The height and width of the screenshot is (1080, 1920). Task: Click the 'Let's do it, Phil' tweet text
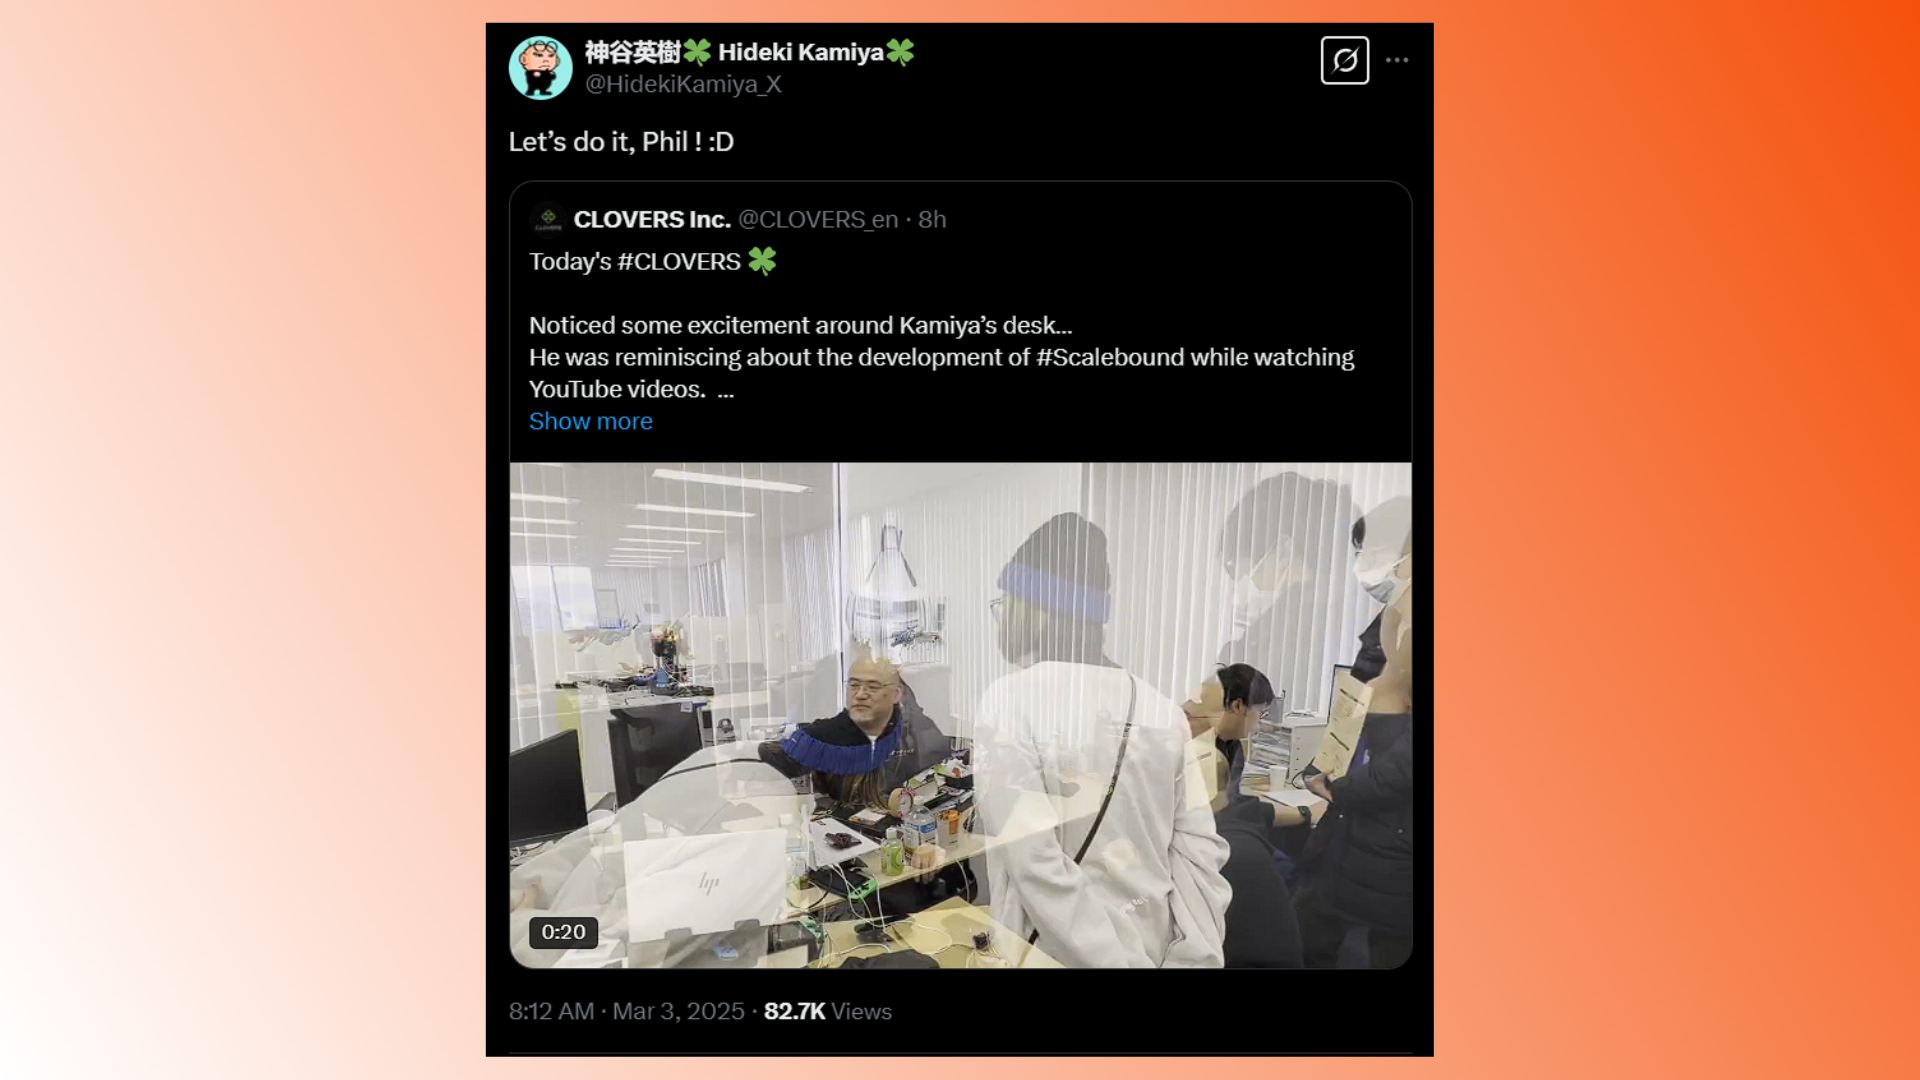tap(621, 142)
